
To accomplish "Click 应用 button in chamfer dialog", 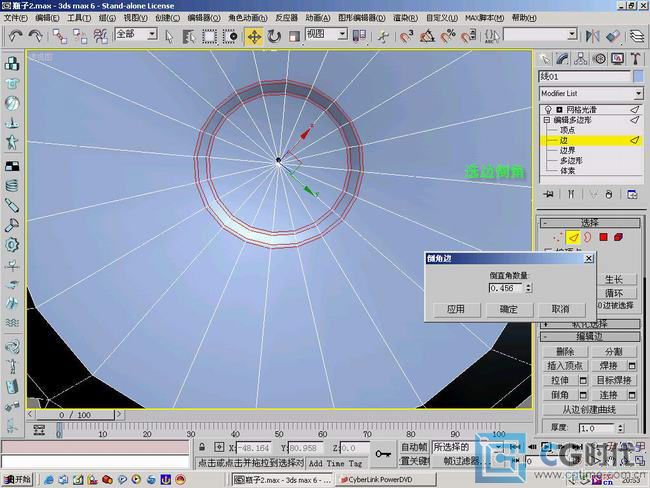I will click(456, 309).
